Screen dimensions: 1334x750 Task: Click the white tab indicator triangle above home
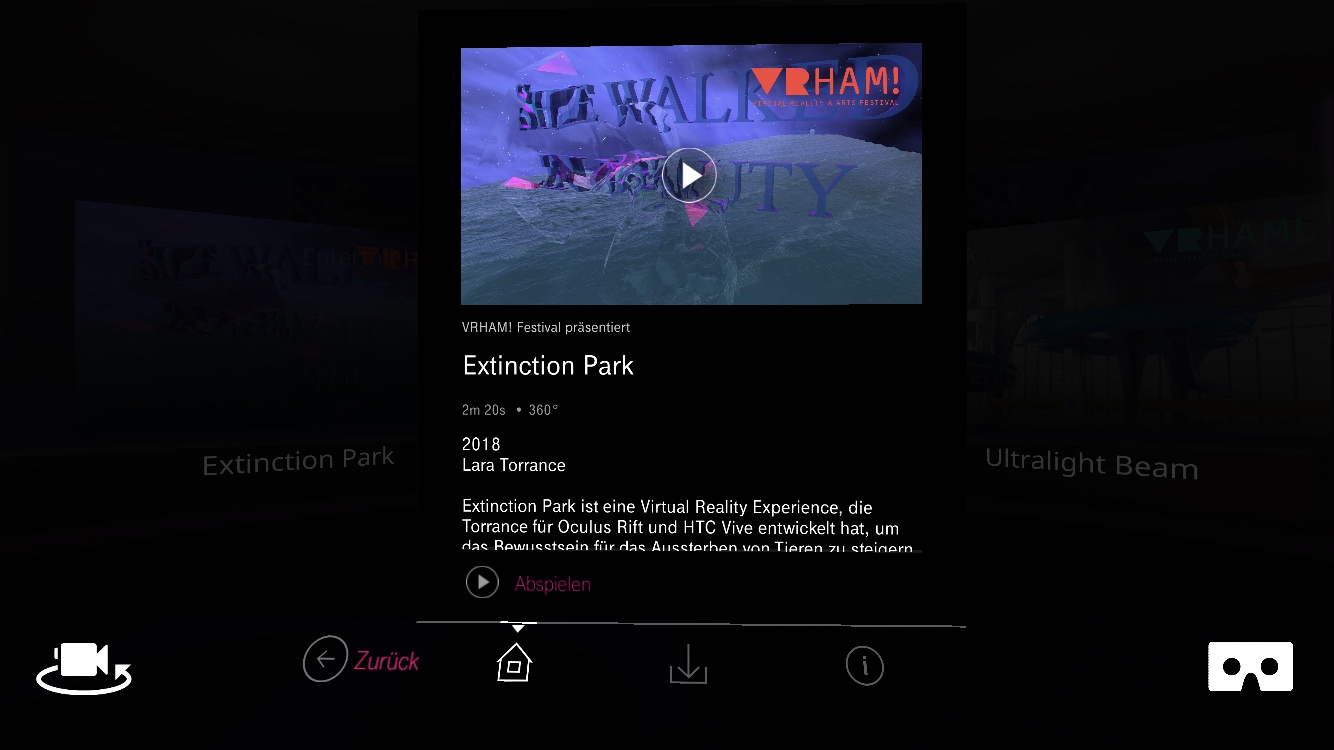pos(518,628)
